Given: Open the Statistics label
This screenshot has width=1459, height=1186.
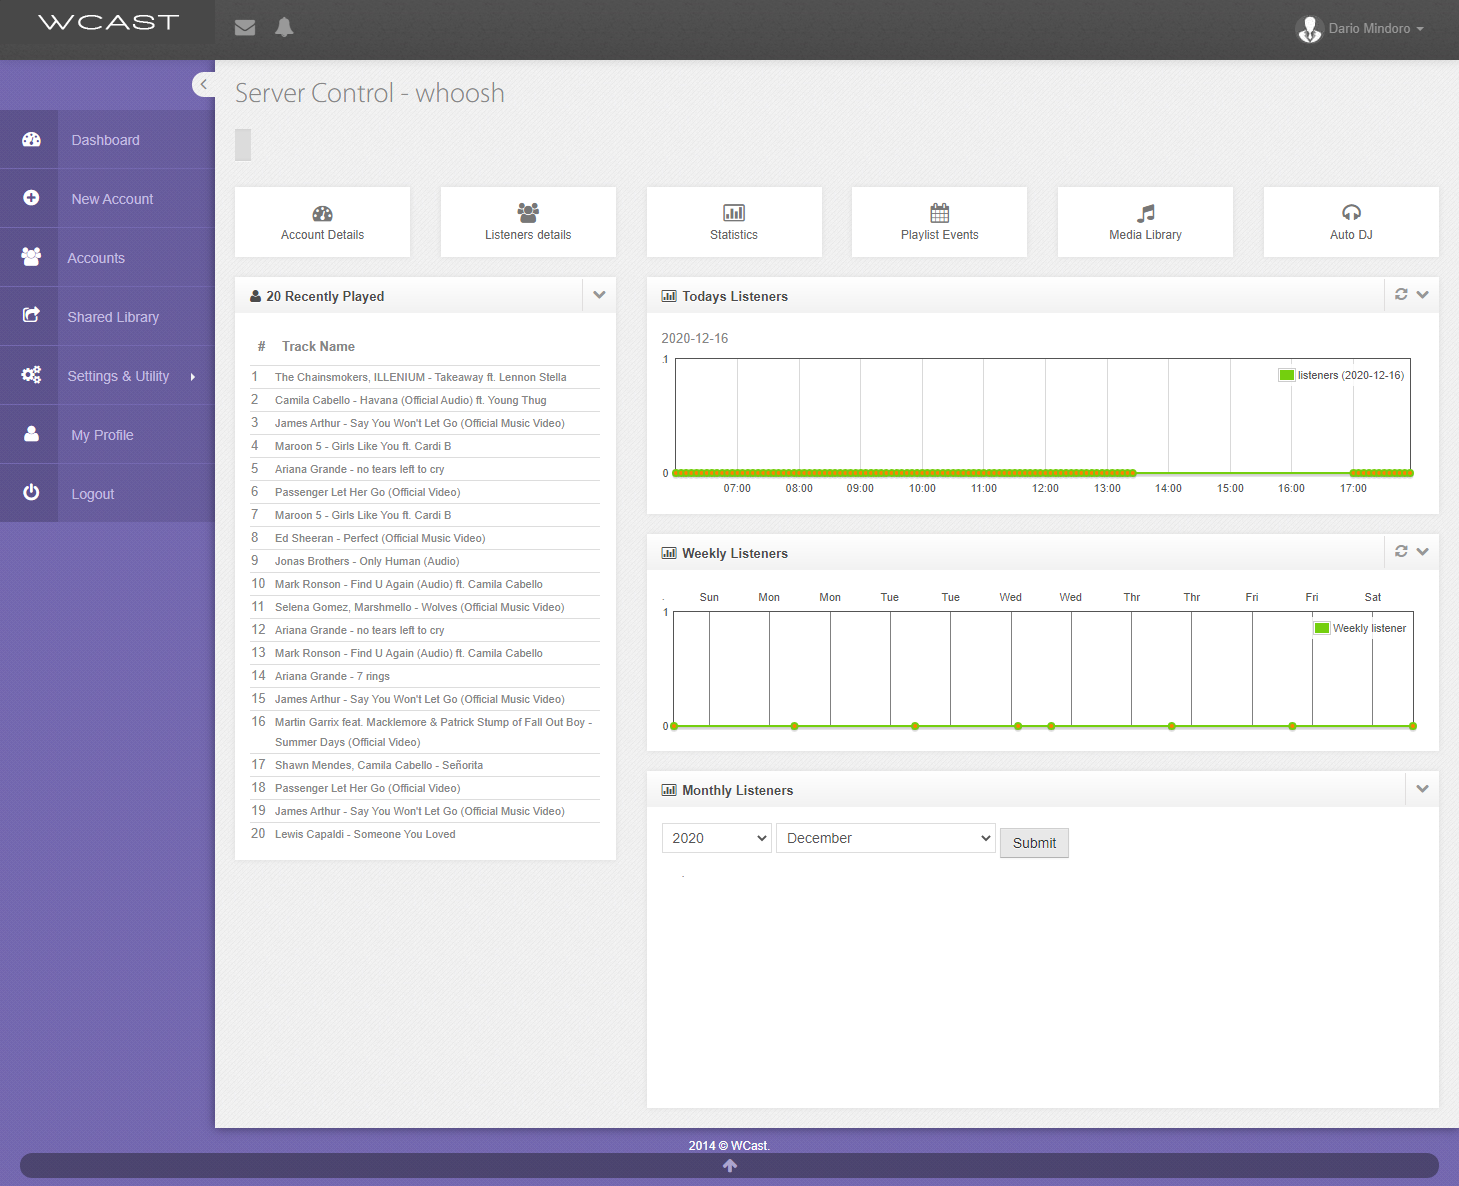Looking at the screenshot, I should (734, 235).
